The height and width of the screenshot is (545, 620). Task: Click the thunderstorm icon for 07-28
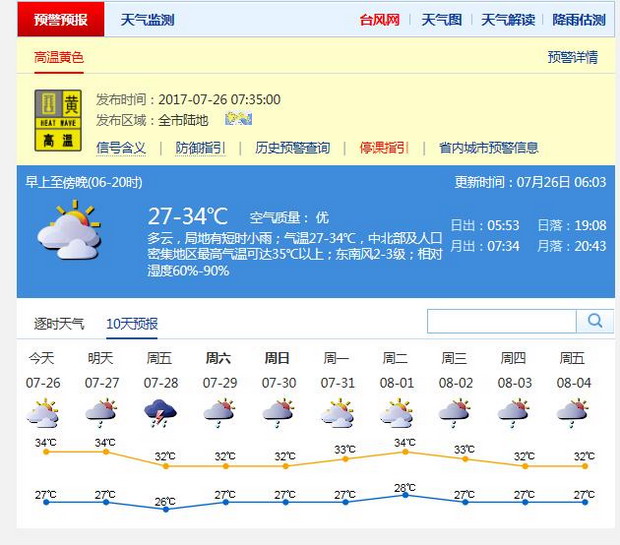(160, 412)
